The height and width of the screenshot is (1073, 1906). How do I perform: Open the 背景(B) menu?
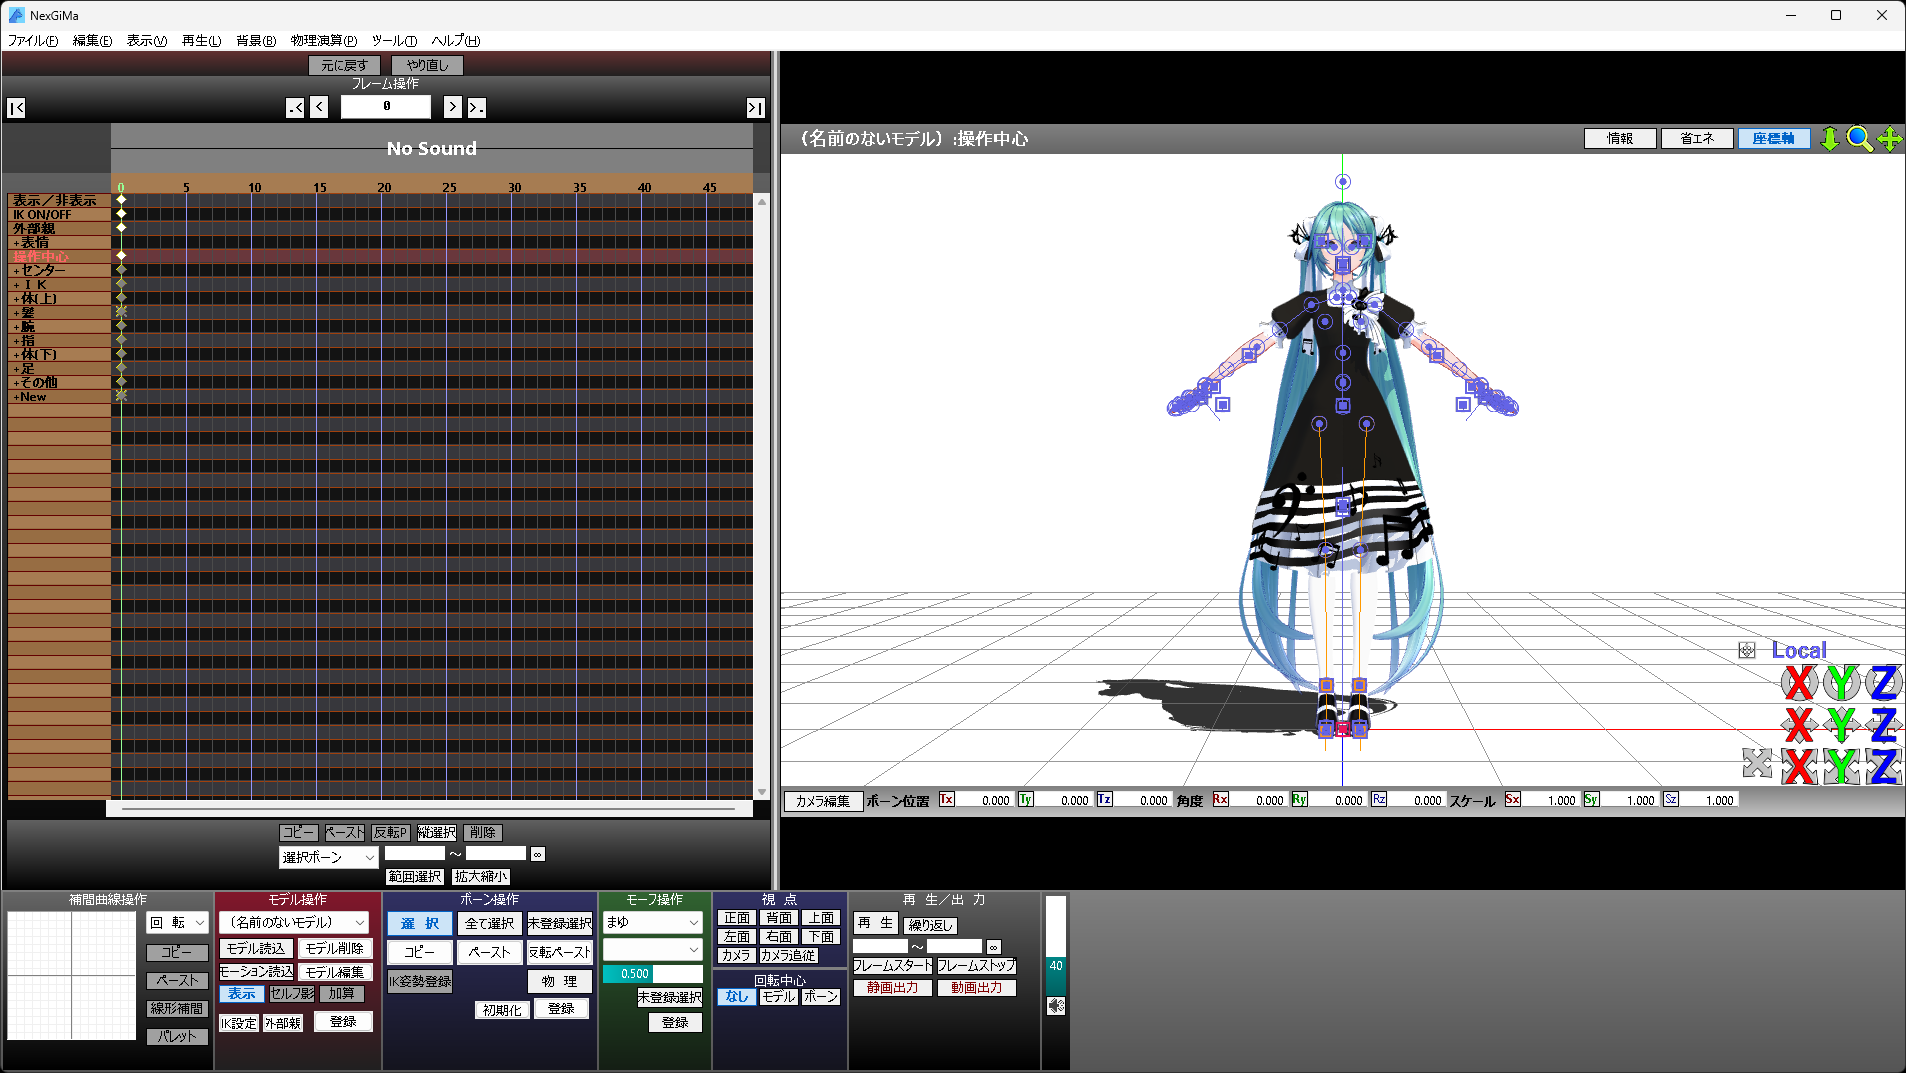(256, 41)
